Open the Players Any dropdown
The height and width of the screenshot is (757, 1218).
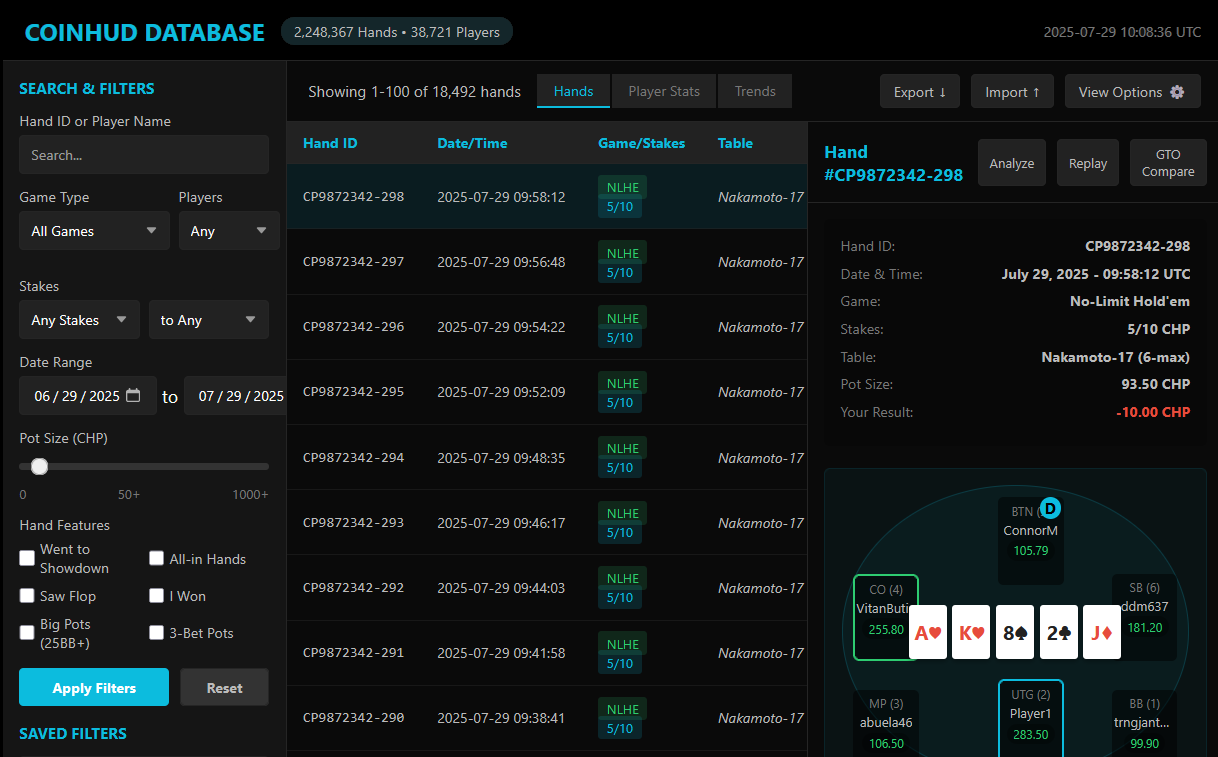pos(229,230)
